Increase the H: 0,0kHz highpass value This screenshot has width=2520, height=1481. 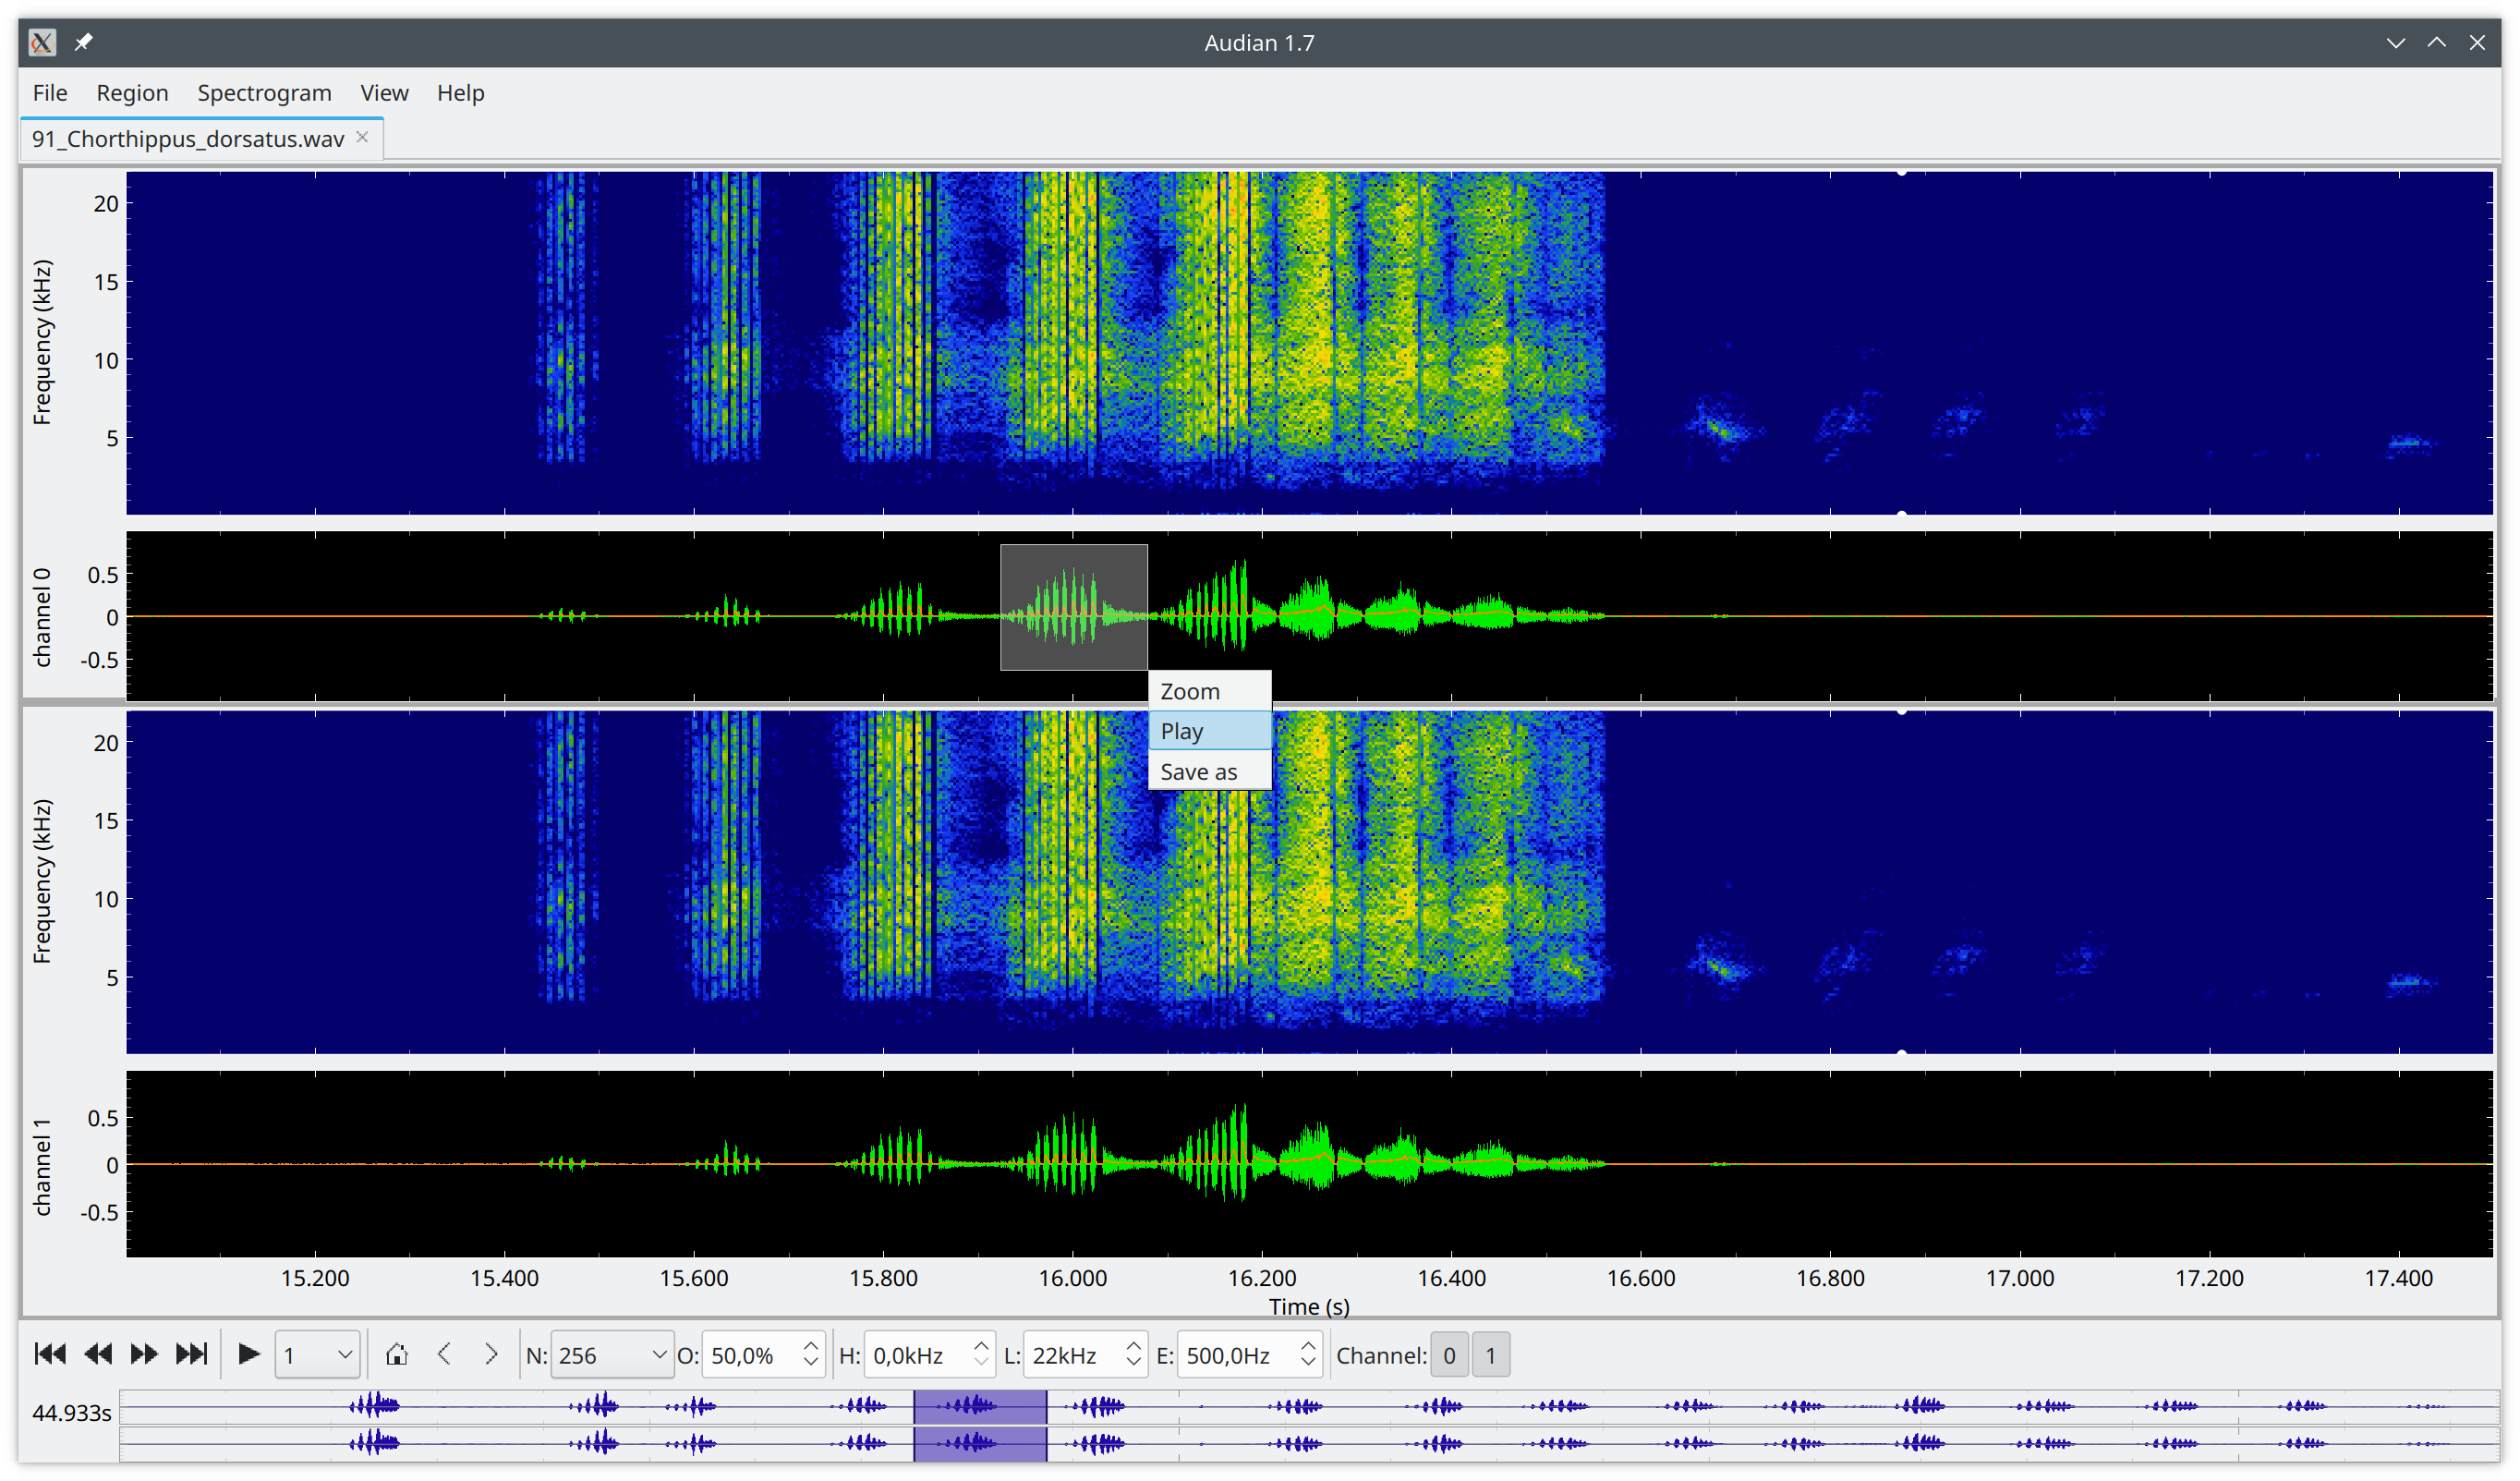(981, 1345)
